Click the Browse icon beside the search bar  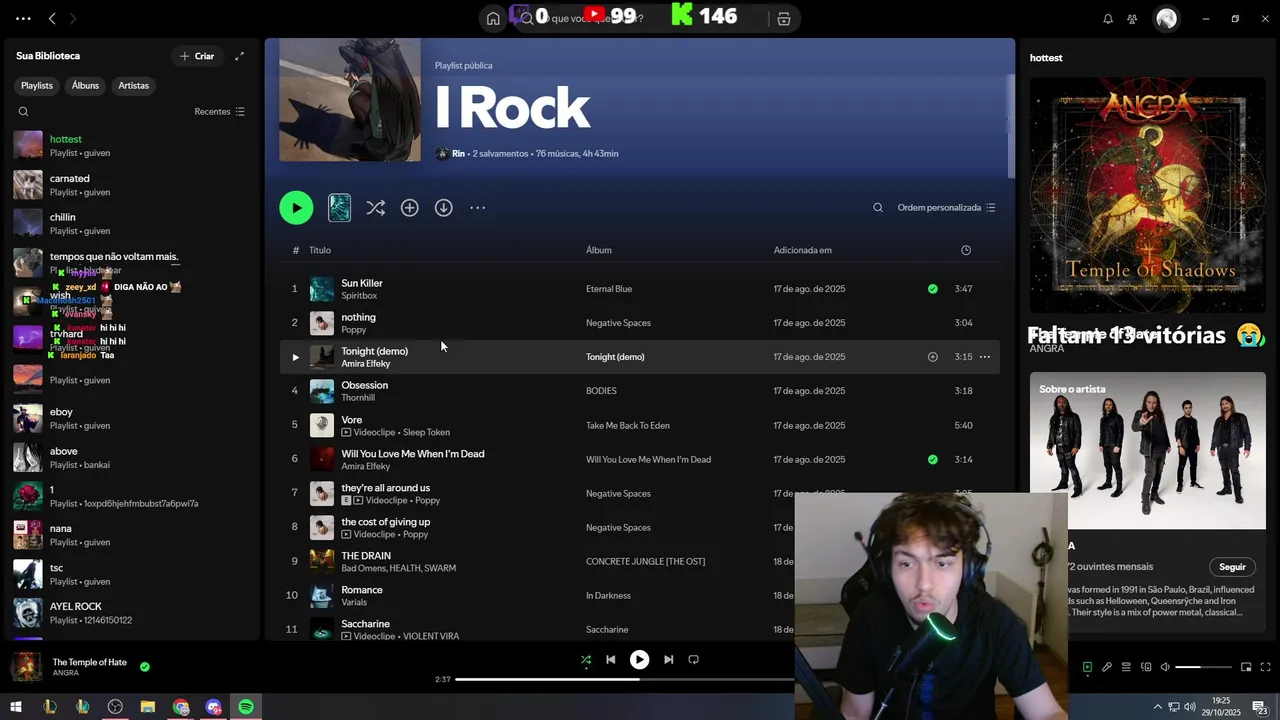click(784, 18)
